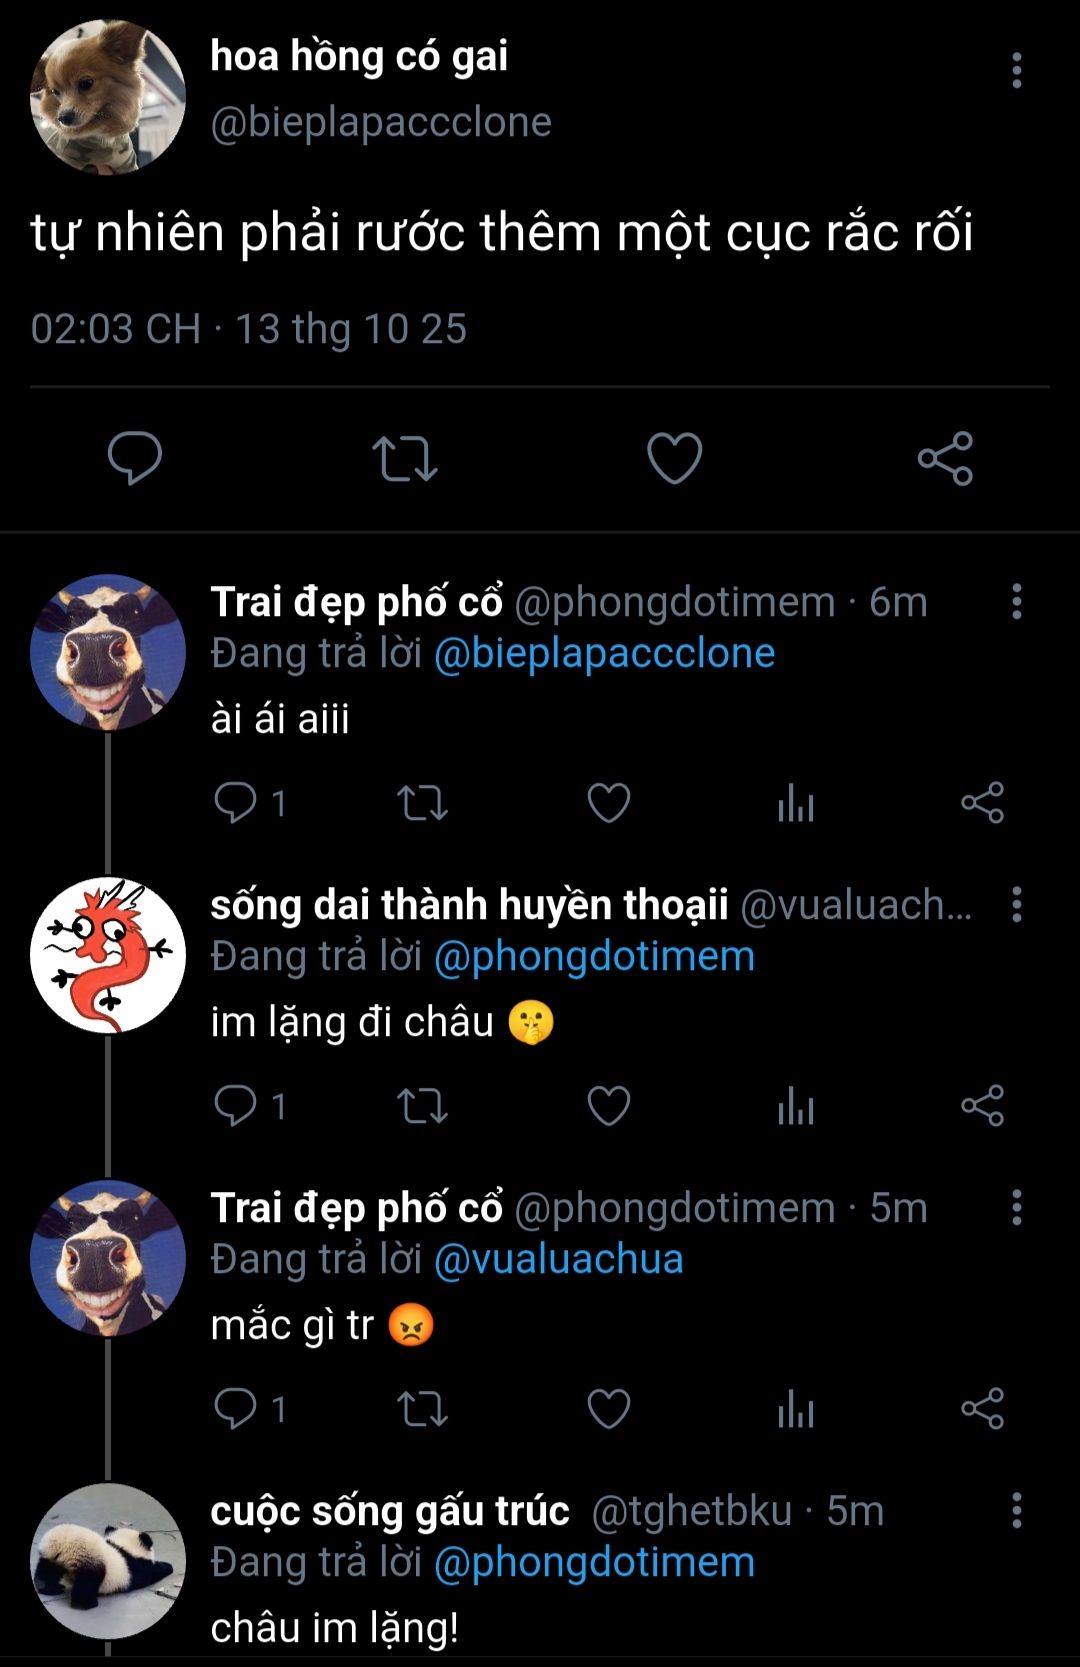Reply to the "mắc gì tr" tweet
The height and width of the screenshot is (1667, 1080).
[236, 1409]
